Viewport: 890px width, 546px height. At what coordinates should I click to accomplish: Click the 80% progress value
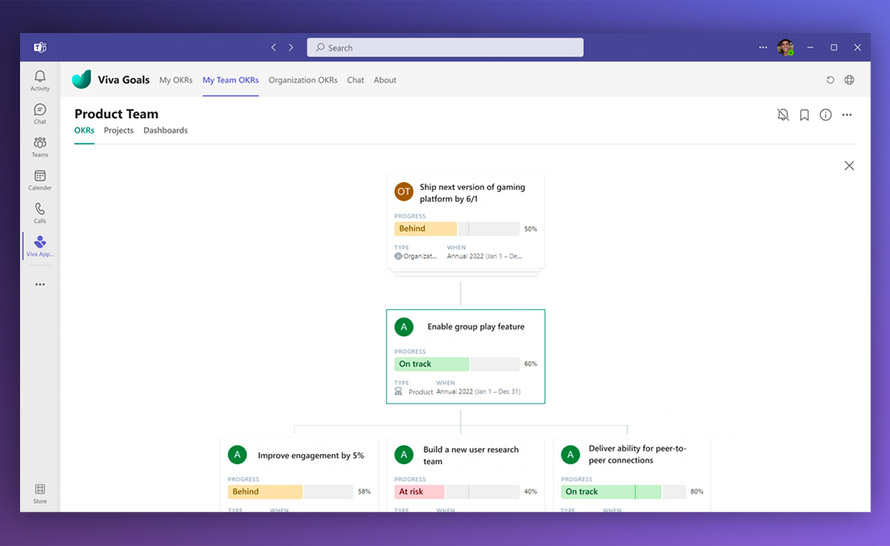click(x=697, y=492)
